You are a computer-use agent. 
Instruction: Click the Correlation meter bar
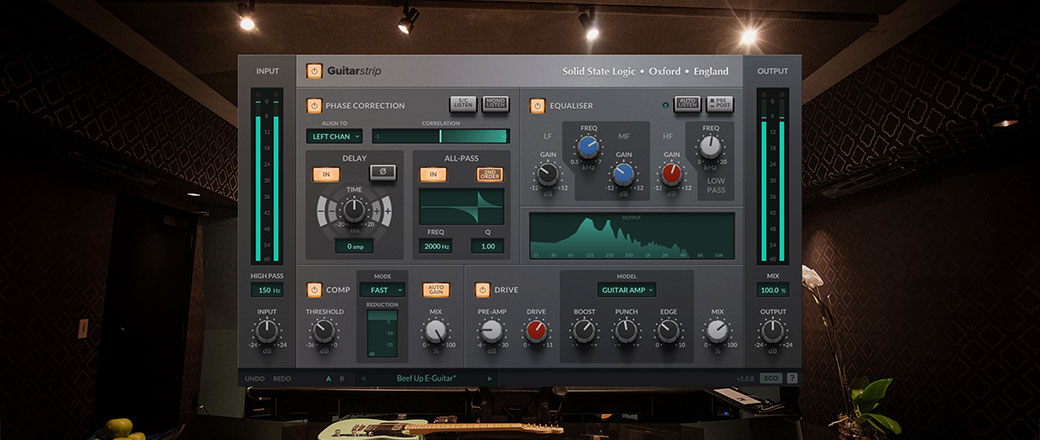(440, 136)
